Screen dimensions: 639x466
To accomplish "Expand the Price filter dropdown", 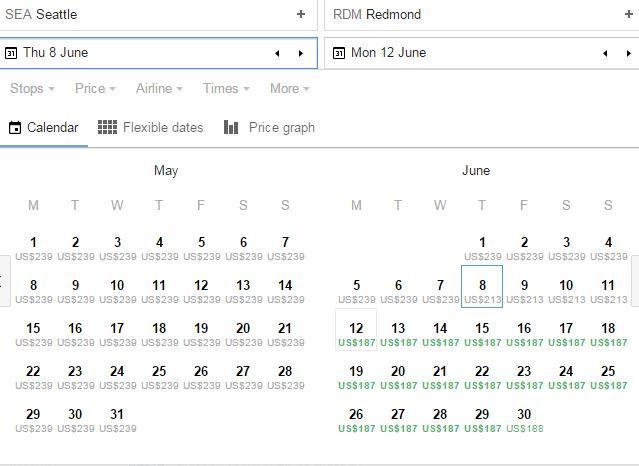I will pos(95,89).
